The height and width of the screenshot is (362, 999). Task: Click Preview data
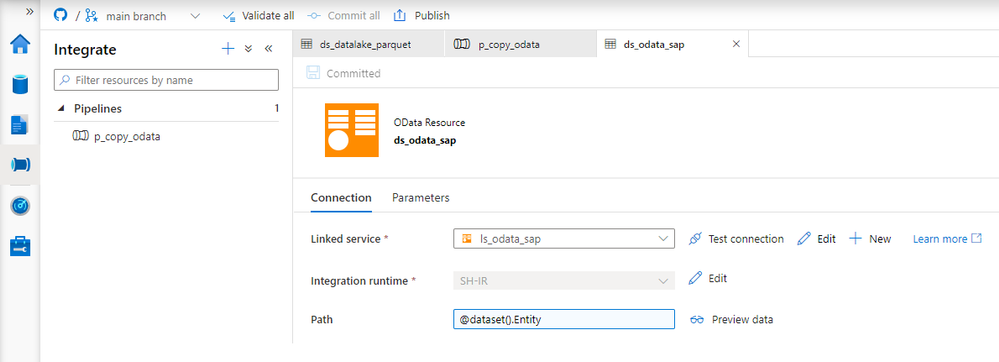pyautogui.click(x=731, y=319)
